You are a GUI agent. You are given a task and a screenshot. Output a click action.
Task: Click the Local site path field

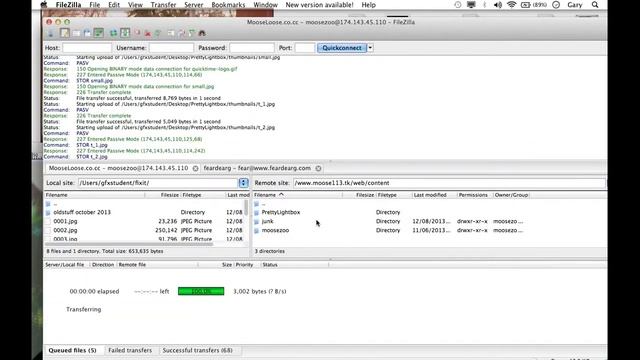(x=158, y=183)
